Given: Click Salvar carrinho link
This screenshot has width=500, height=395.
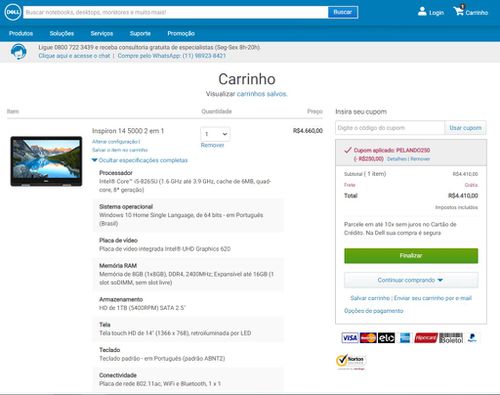Looking at the screenshot, I should click(x=370, y=298).
